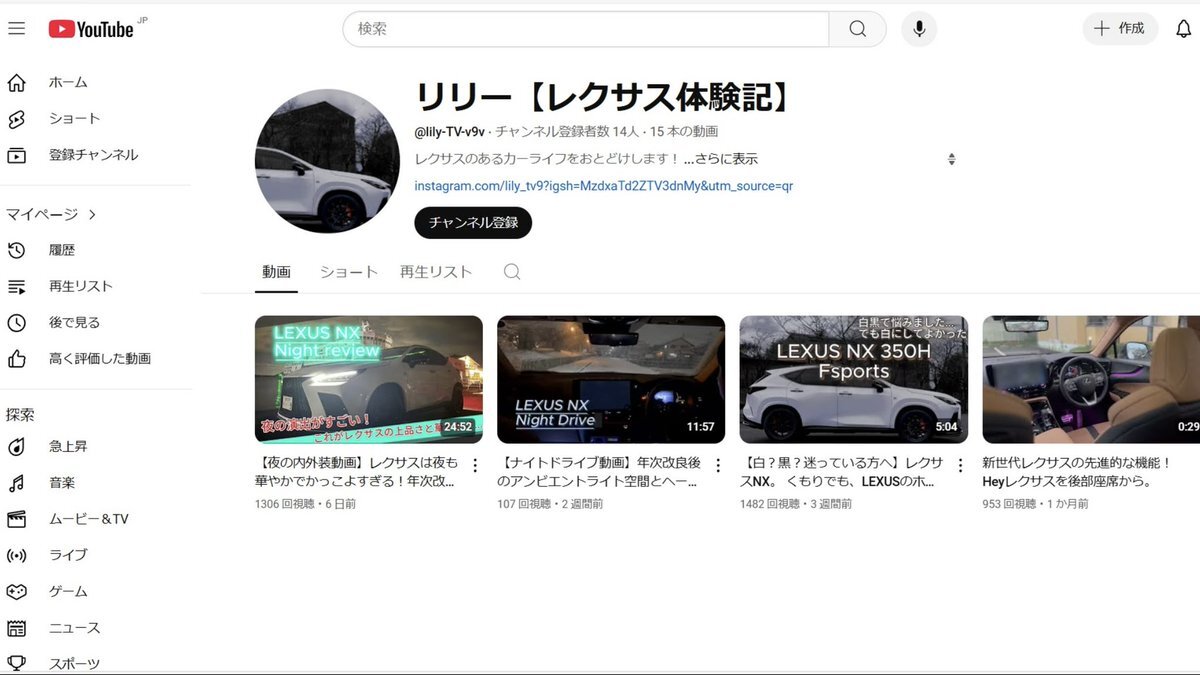Switch to the 再生リスト tab
This screenshot has height=675, width=1200.
(436, 272)
